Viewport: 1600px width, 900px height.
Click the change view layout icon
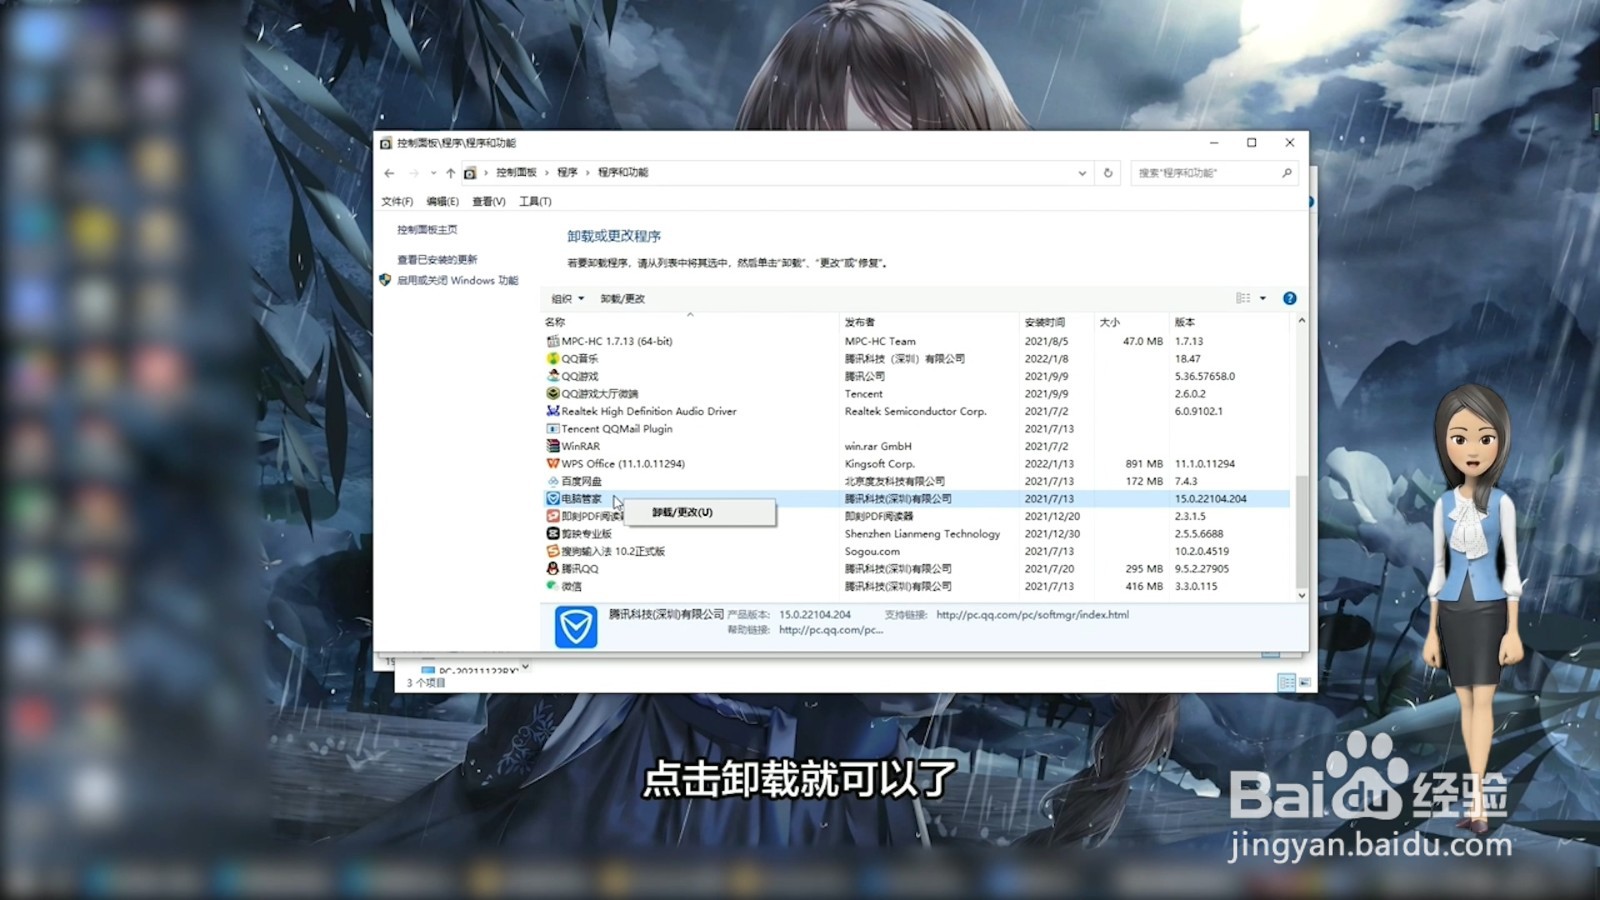click(x=1243, y=298)
